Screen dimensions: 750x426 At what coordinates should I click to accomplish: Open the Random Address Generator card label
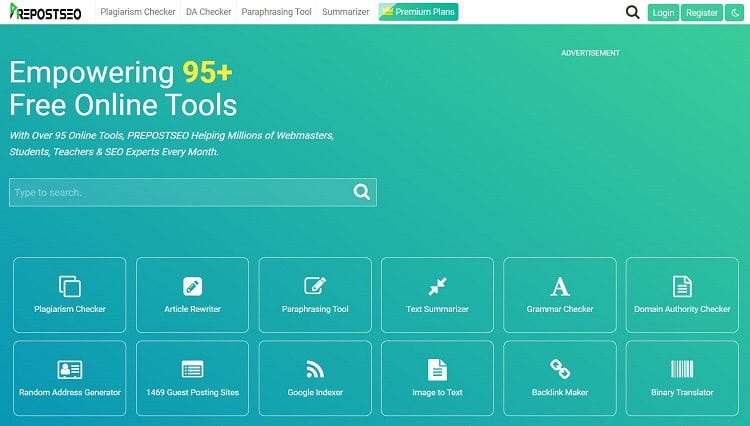point(70,392)
